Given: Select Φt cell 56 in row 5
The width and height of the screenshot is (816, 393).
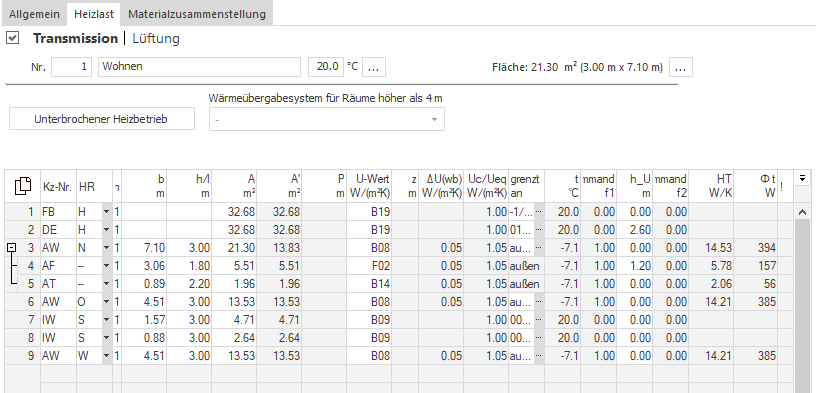Looking at the screenshot, I should coord(756,284).
